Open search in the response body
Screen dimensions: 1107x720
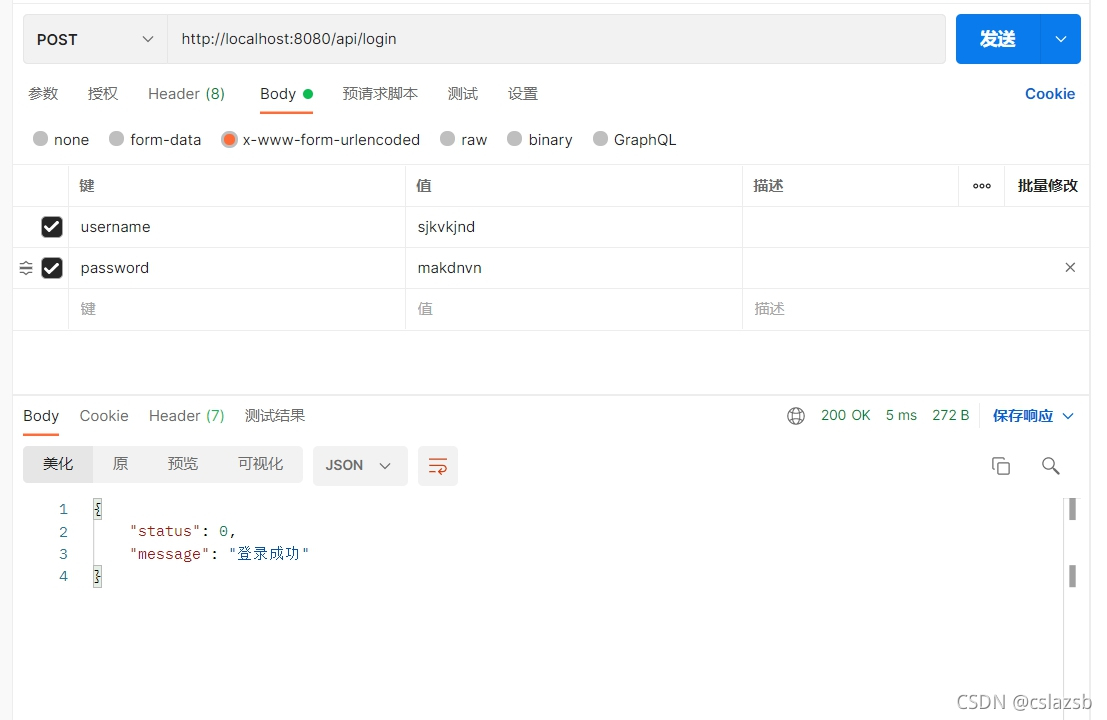coord(1051,466)
